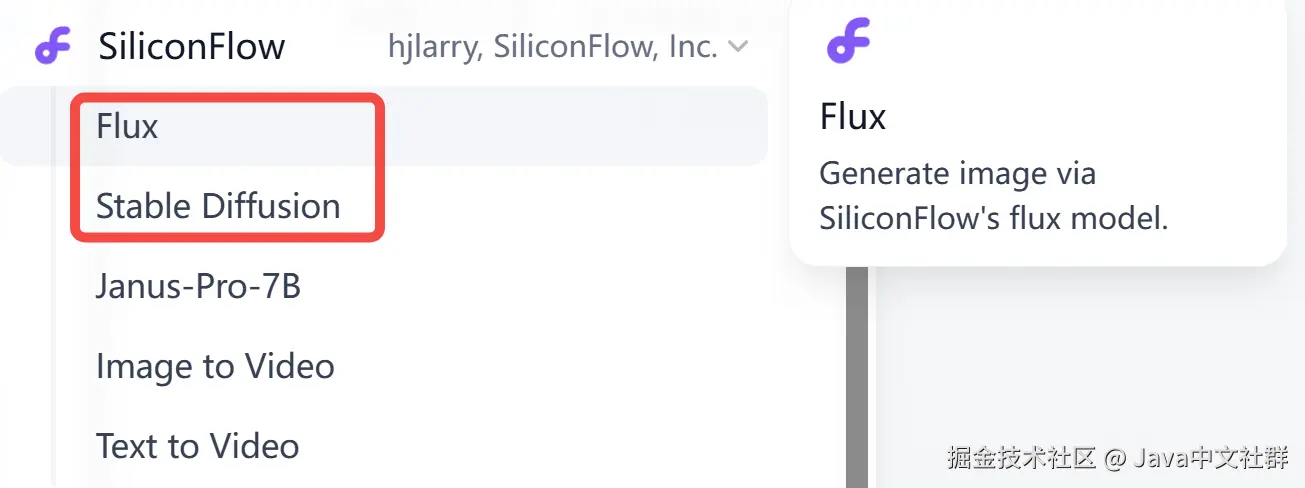Image resolution: width=1305 pixels, height=488 pixels.
Task: Click the SiliconFlow provider name heading
Action: click(x=192, y=46)
